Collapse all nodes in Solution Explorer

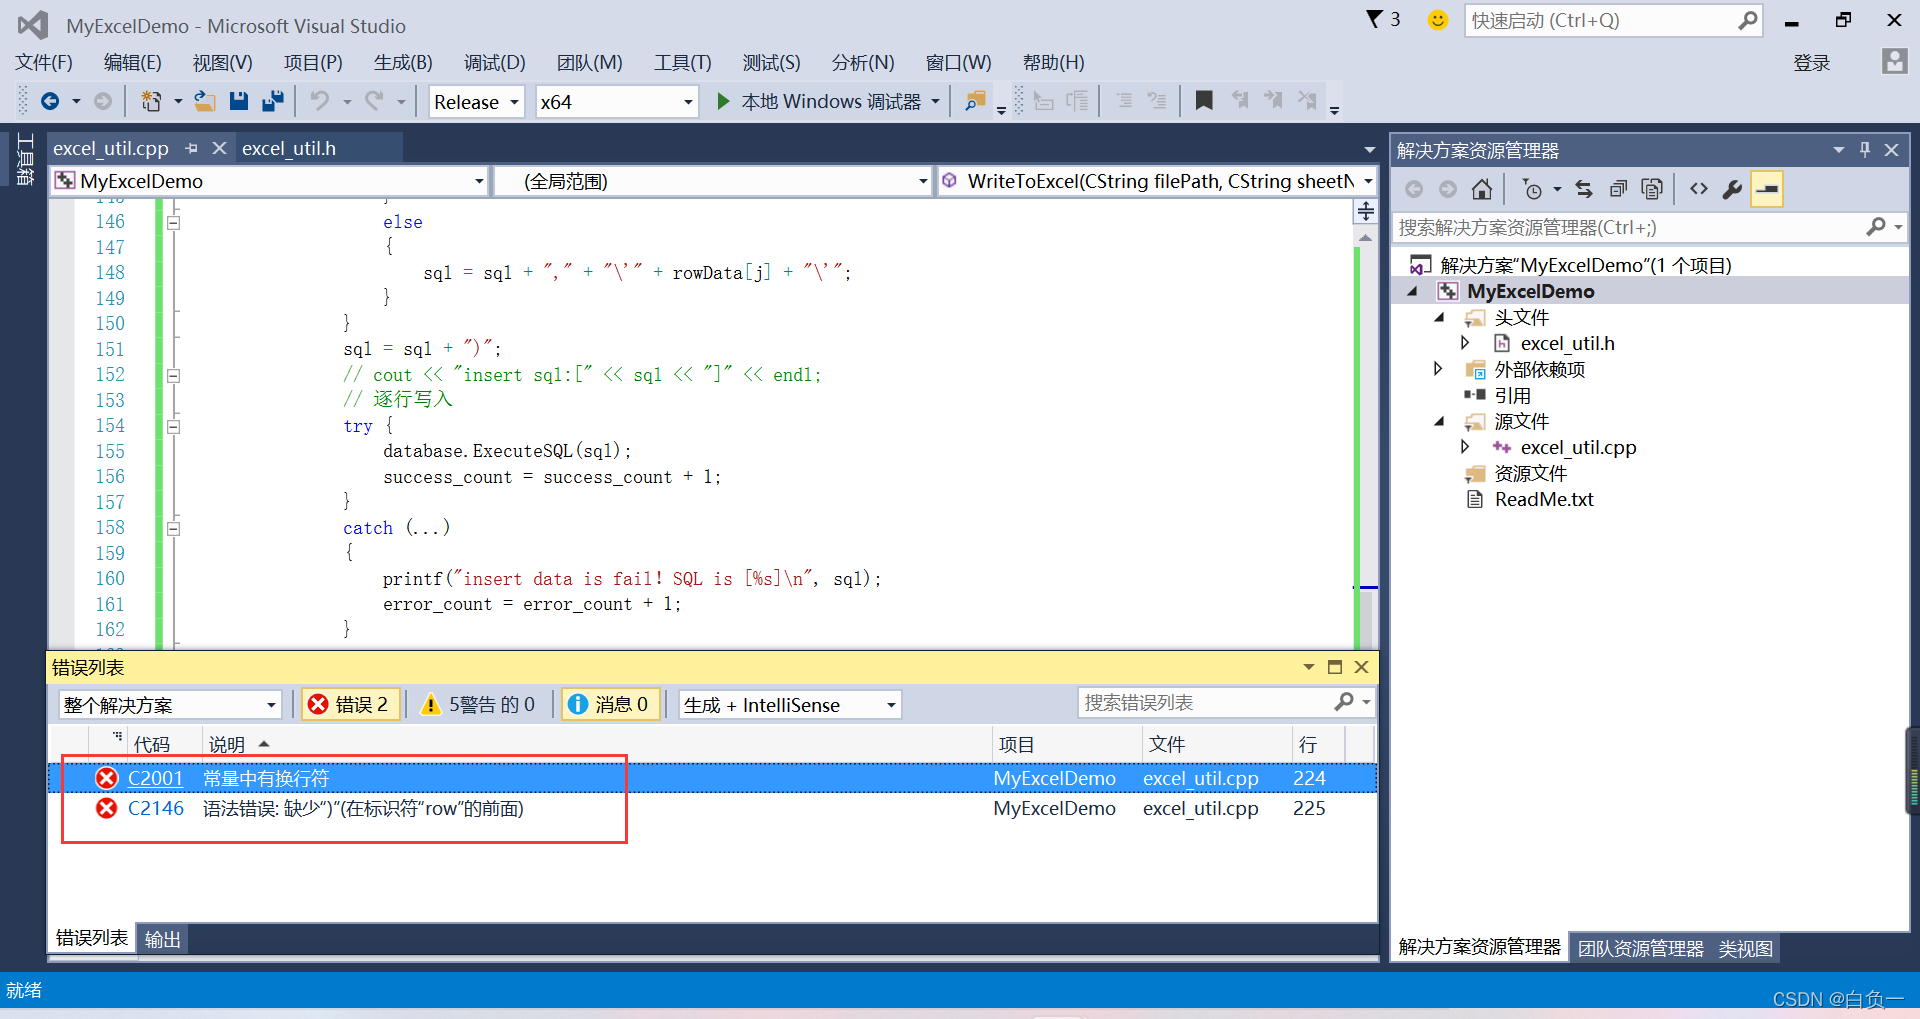pyautogui.click(x=1618, y=189)
